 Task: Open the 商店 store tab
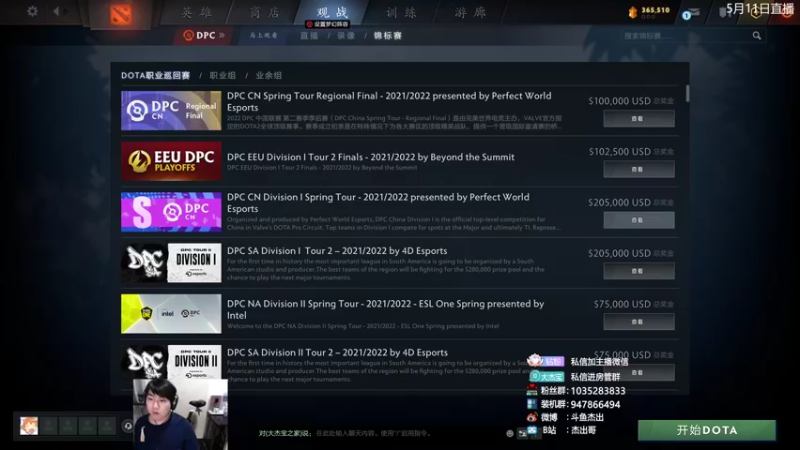pos(265,12)
